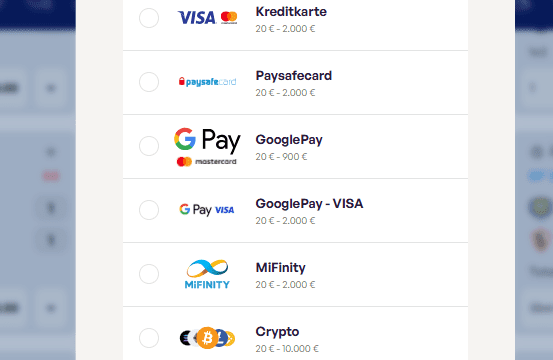Viewport: 553px width, 360px height.
Task: Select the Kreditkarte radio button
Action: (x=149, y=18)
